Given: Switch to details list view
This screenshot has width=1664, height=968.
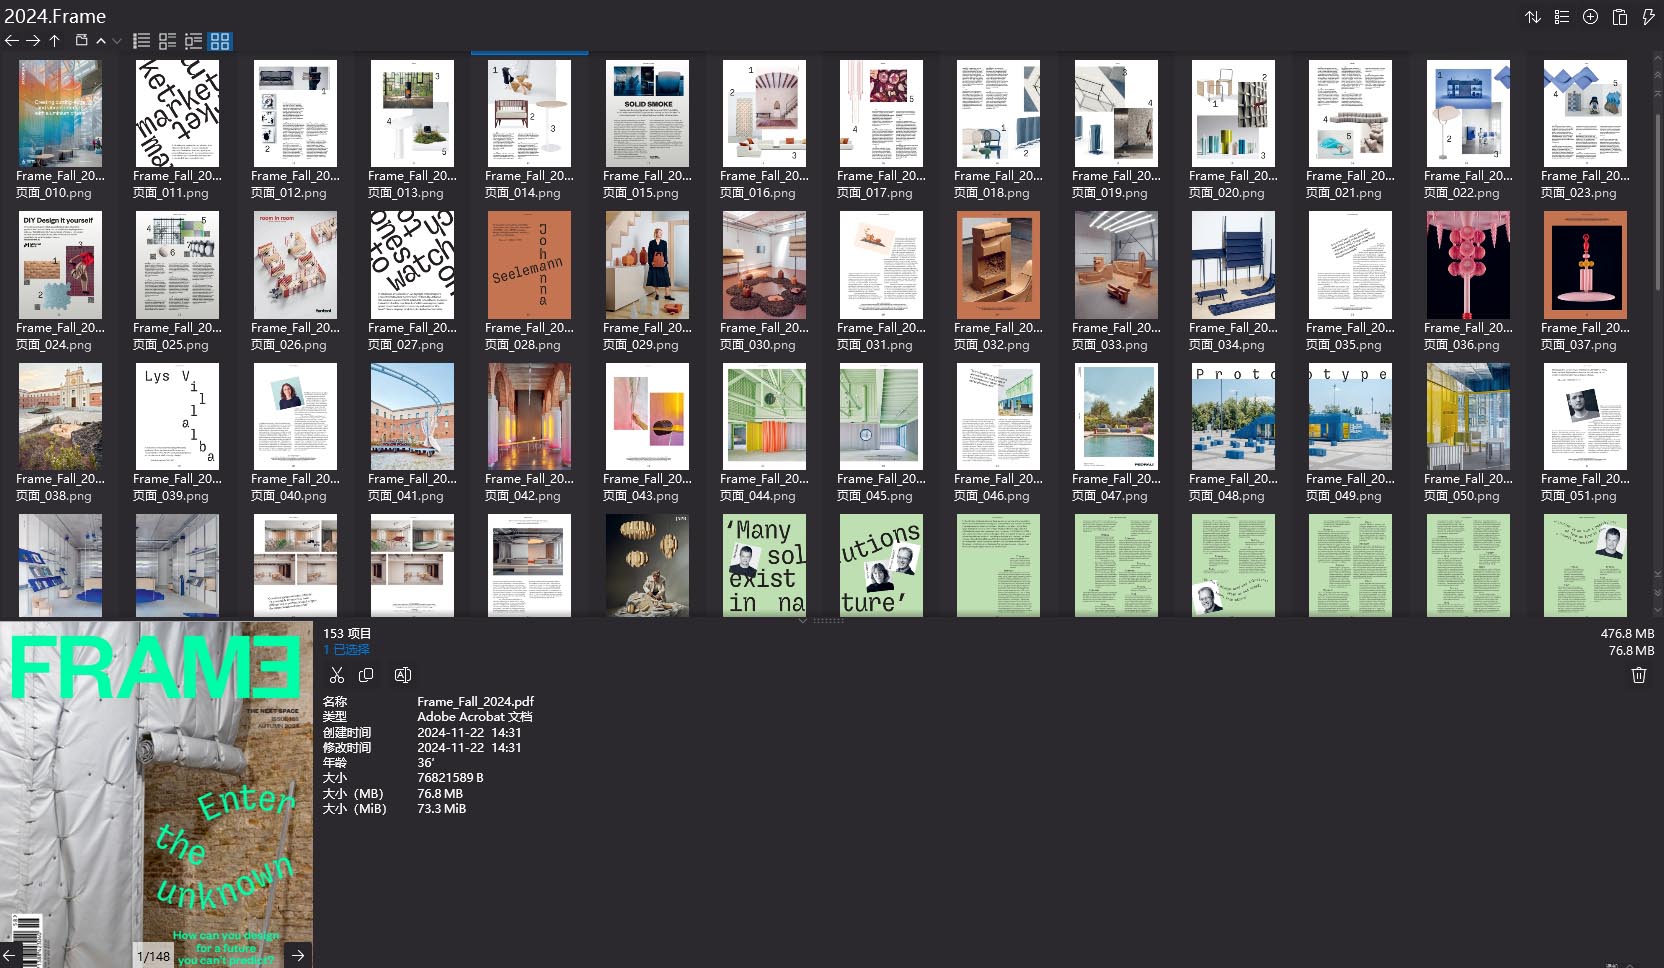Looking at the screenshot, I should tap(168, 41).
